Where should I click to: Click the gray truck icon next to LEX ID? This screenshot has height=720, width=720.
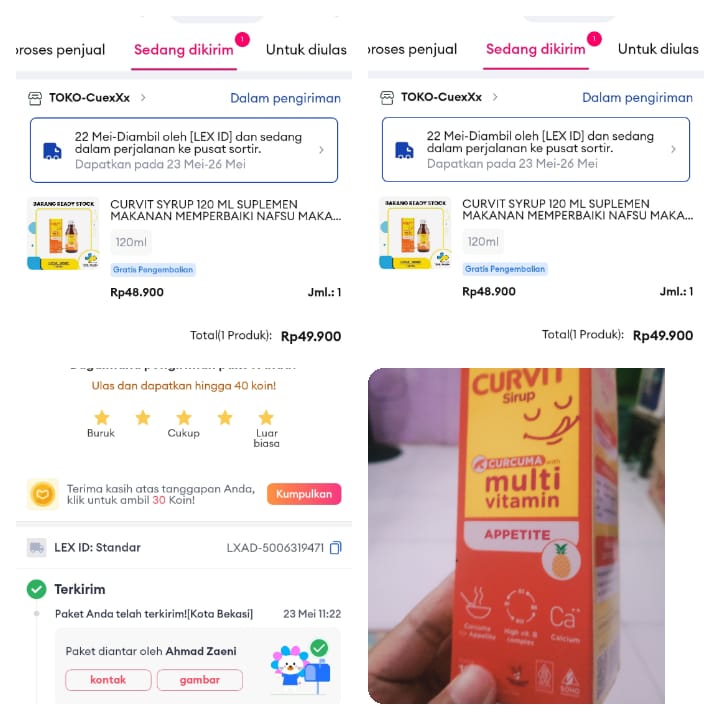tap(36, 547)
